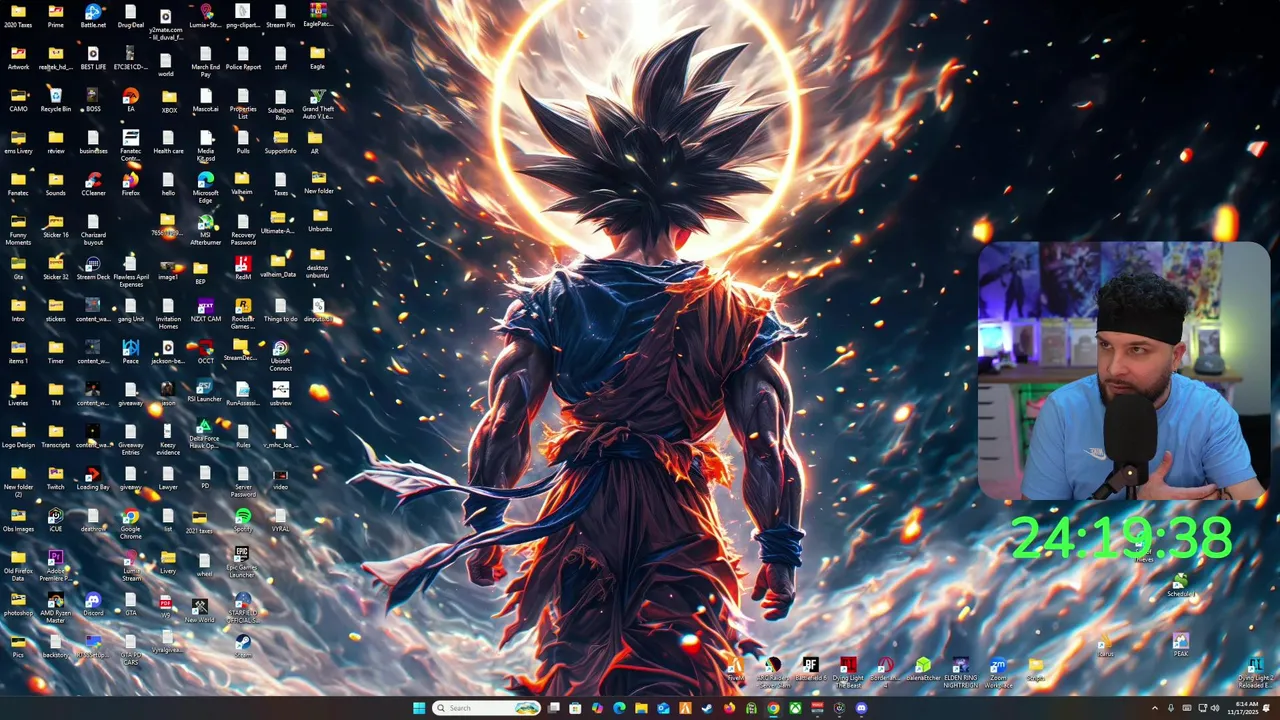Screen dimensions: 1280x720
Task: Open Steam from the taskbar
Action: (x=707, y=708)
